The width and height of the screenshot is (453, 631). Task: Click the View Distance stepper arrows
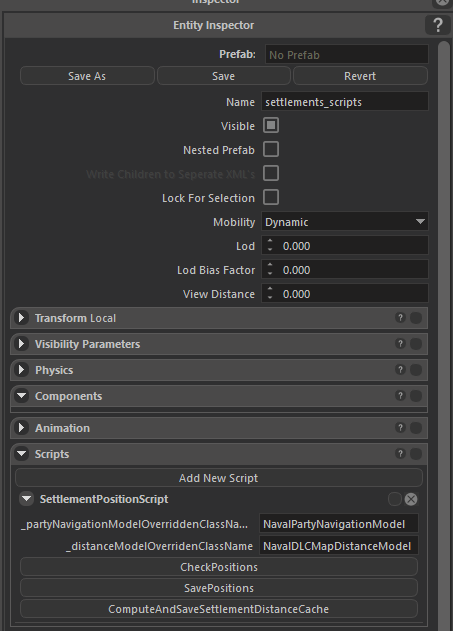point(270,294)
